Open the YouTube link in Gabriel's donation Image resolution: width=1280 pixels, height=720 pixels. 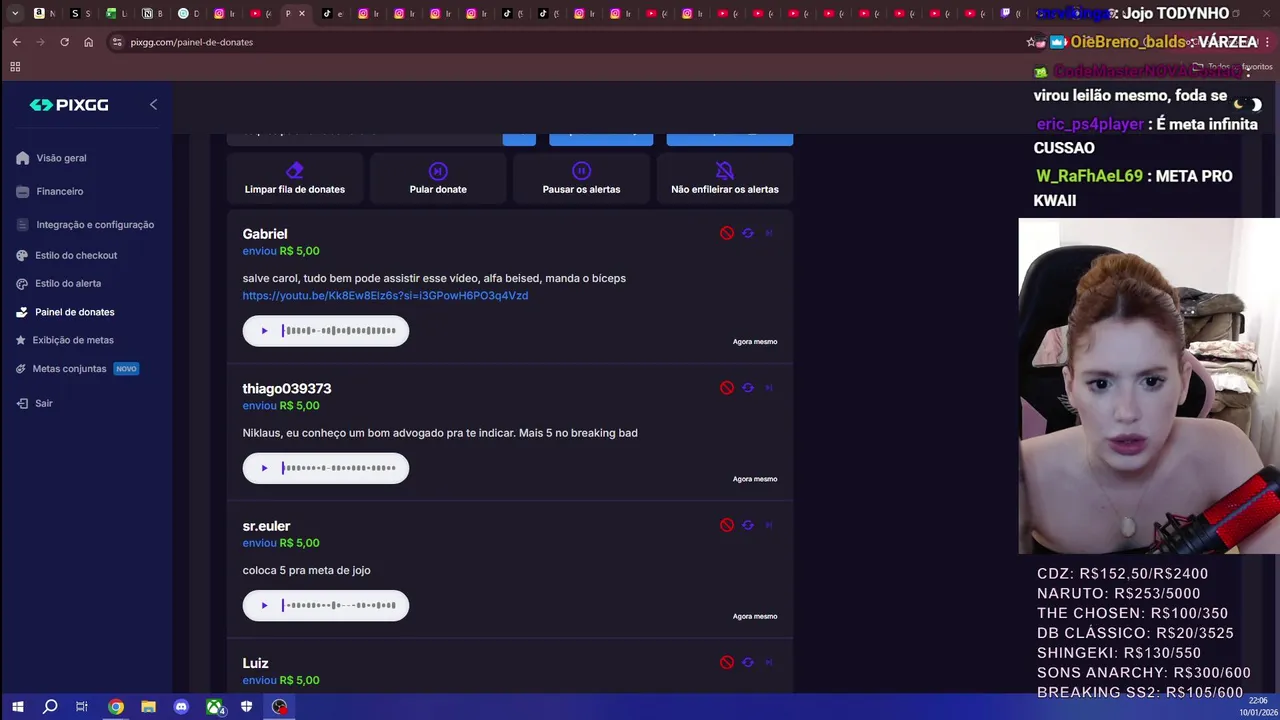(385, 295)
